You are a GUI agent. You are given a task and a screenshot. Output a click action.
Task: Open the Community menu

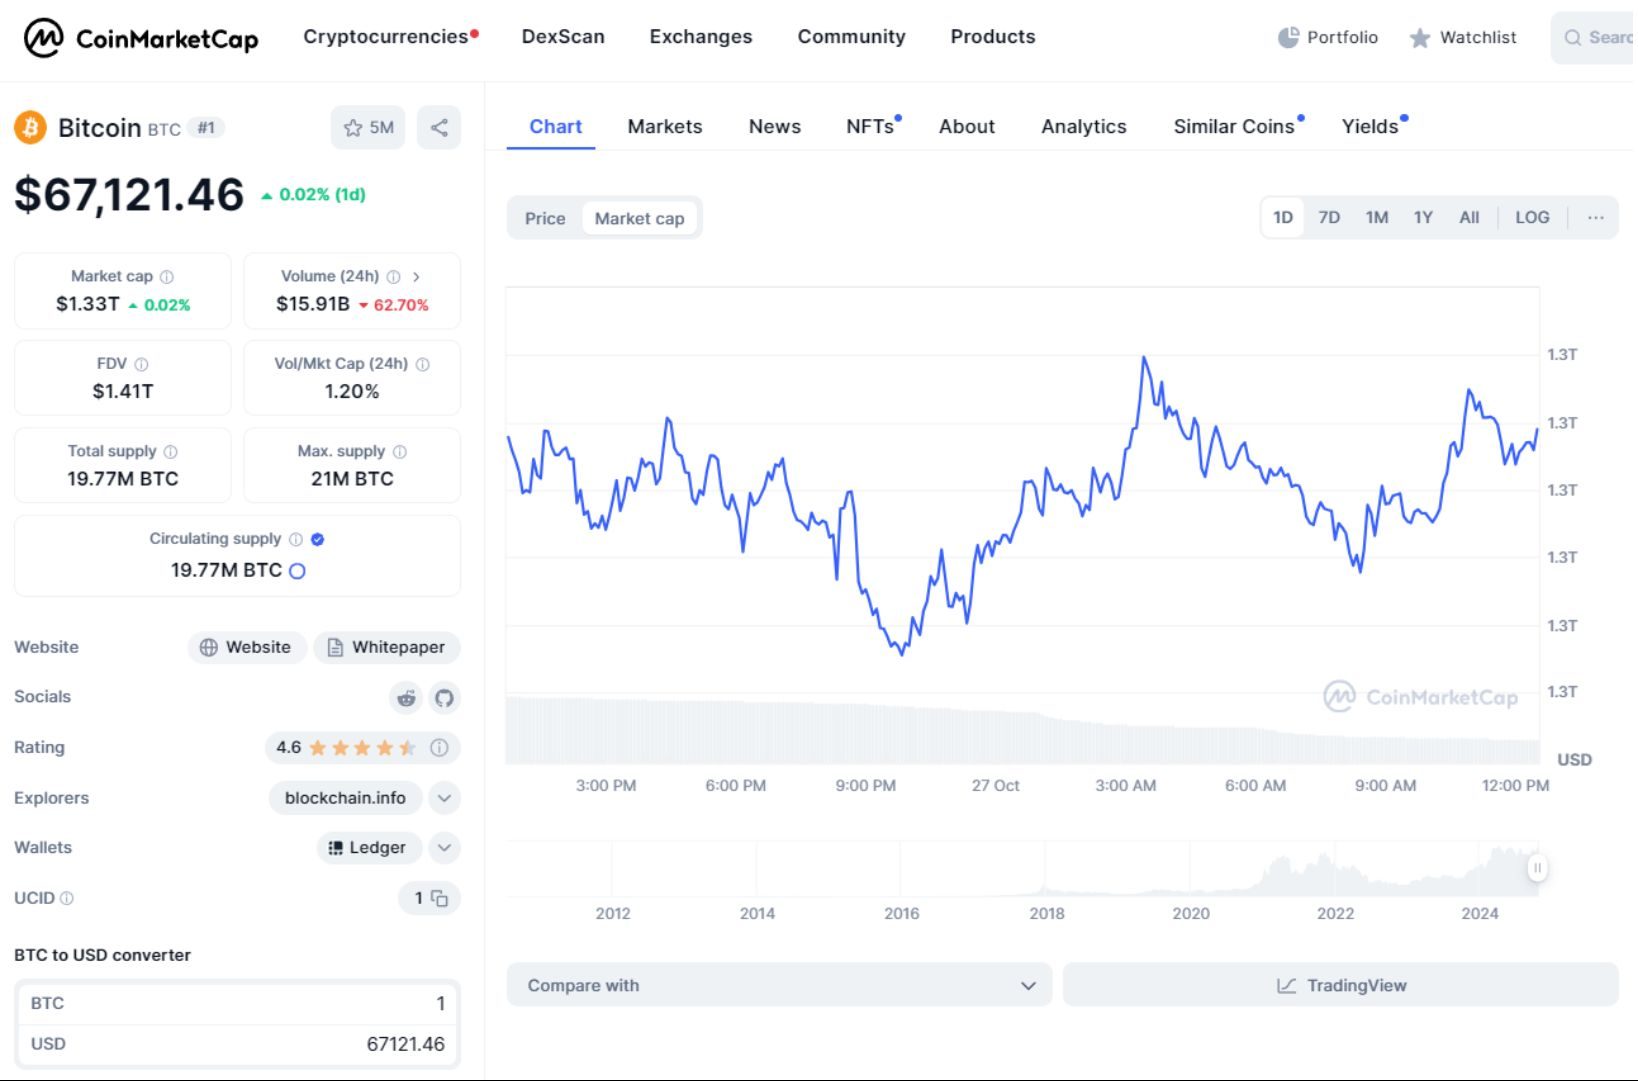coord(851,37)
